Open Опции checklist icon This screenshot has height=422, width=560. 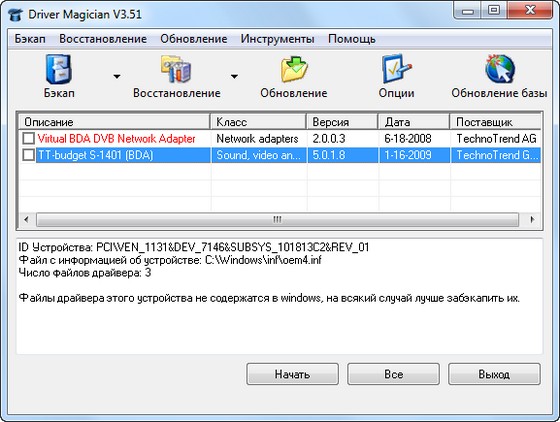pyautogui.click(x=396, y=69)
